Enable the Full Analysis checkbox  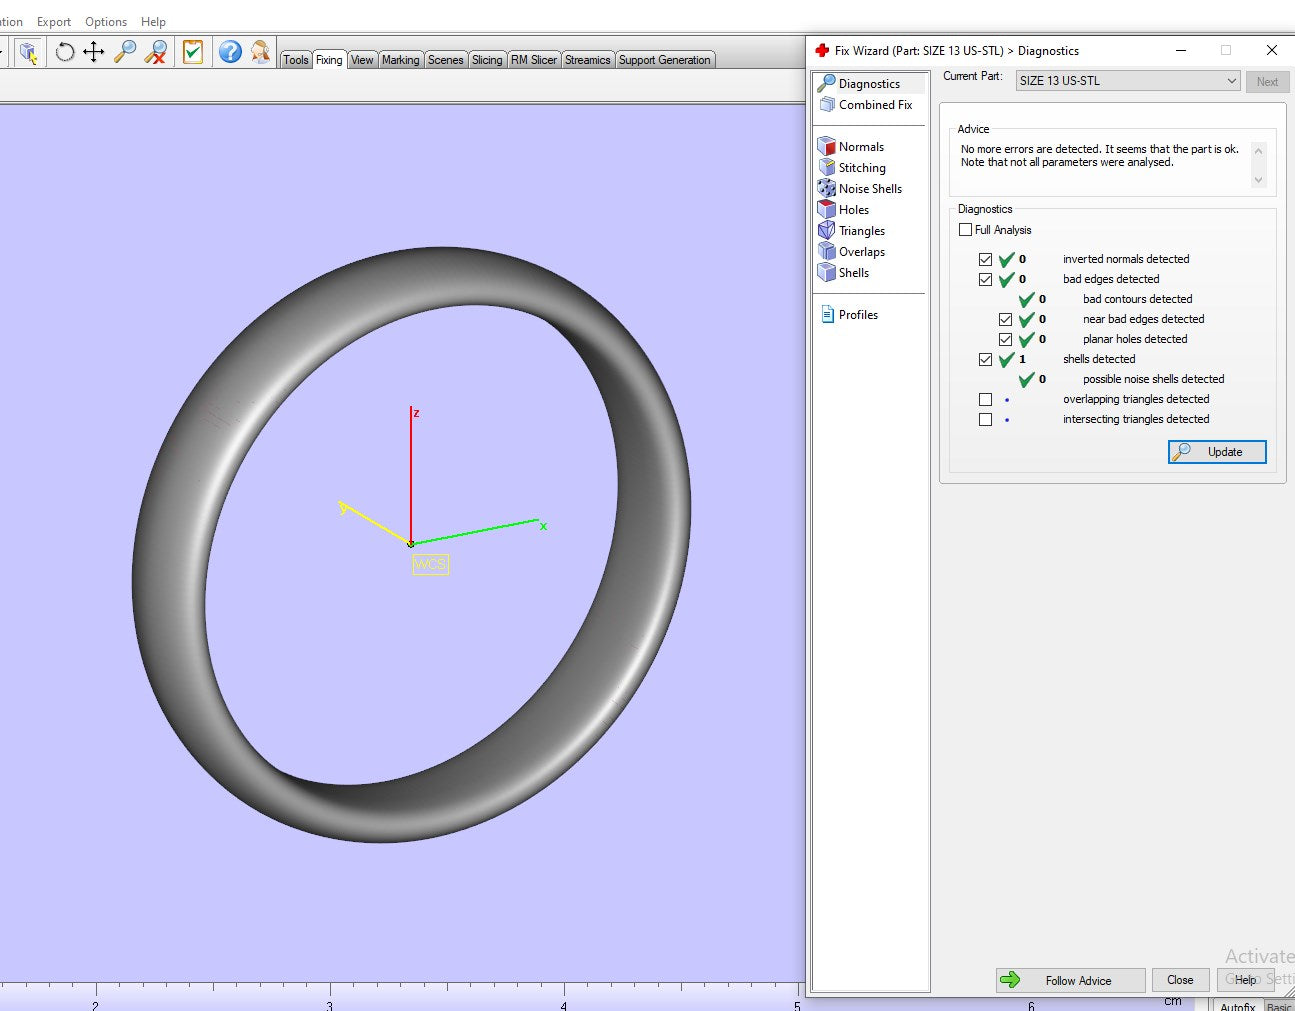click(966, 230)
